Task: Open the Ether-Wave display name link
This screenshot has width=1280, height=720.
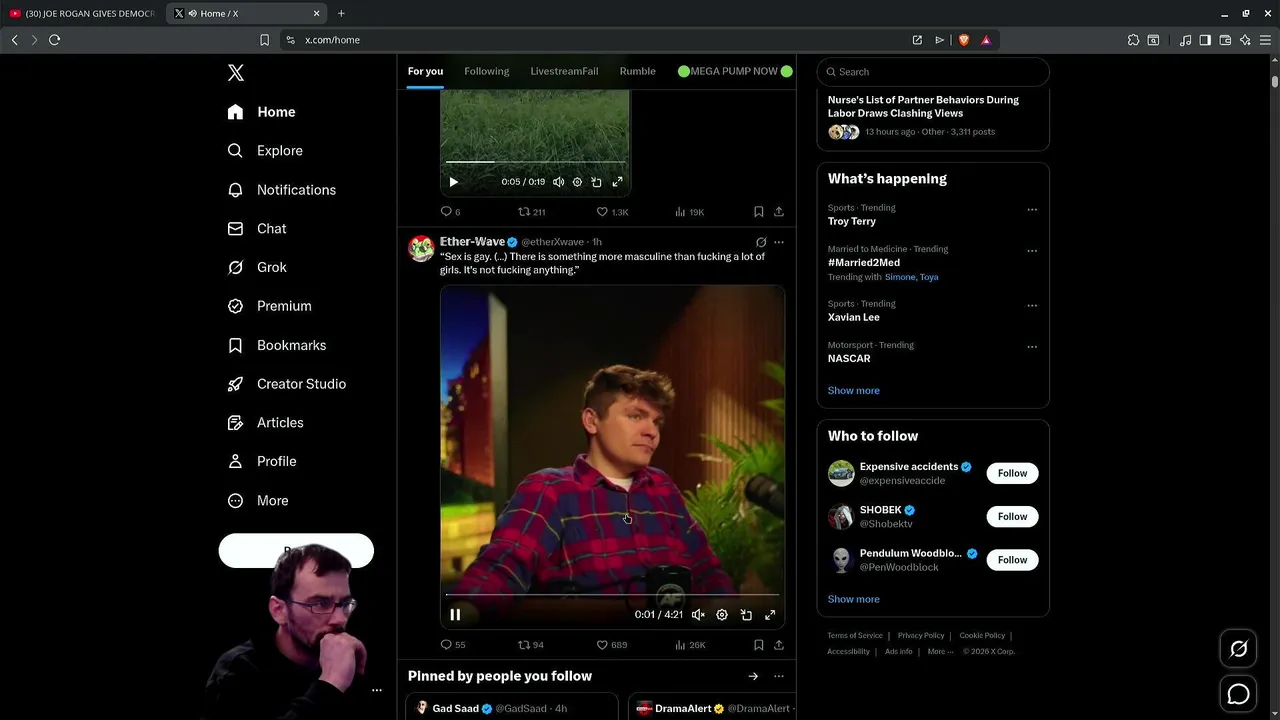Action: 472,242
